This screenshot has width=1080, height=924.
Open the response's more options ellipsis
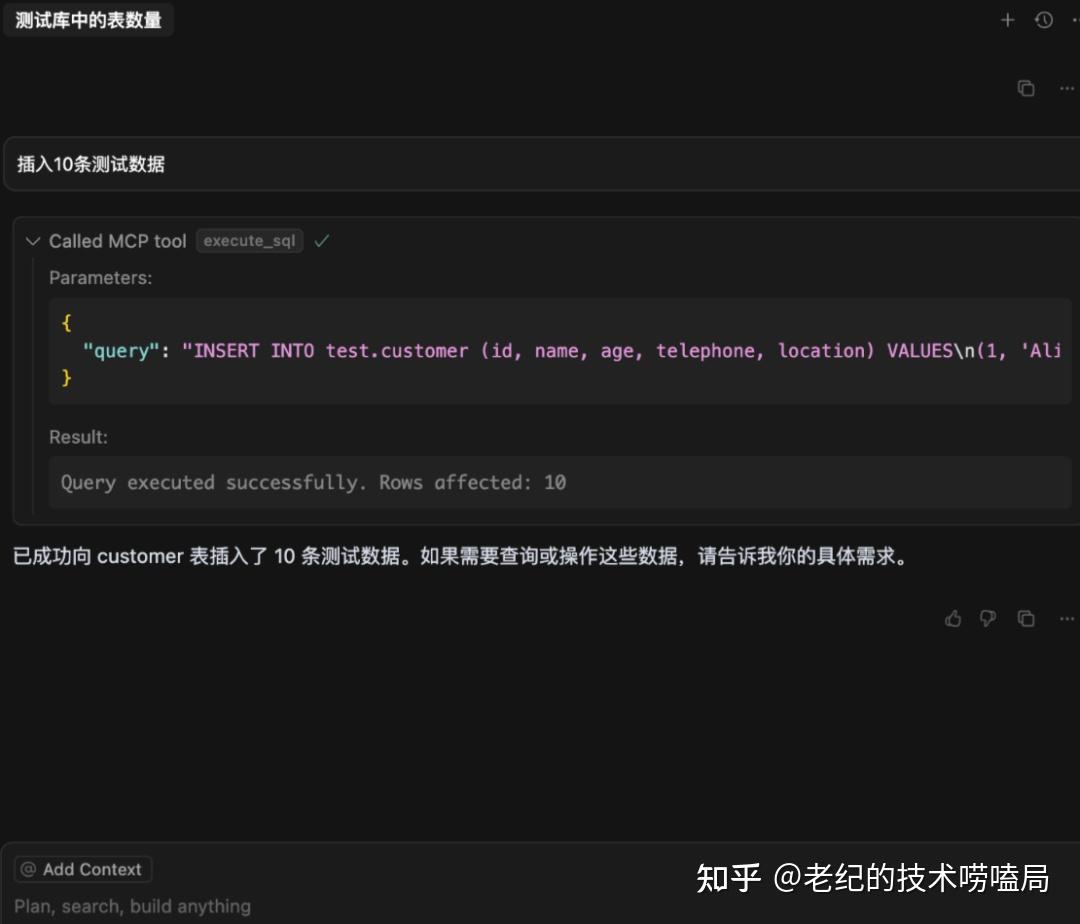pos(1067,618)
